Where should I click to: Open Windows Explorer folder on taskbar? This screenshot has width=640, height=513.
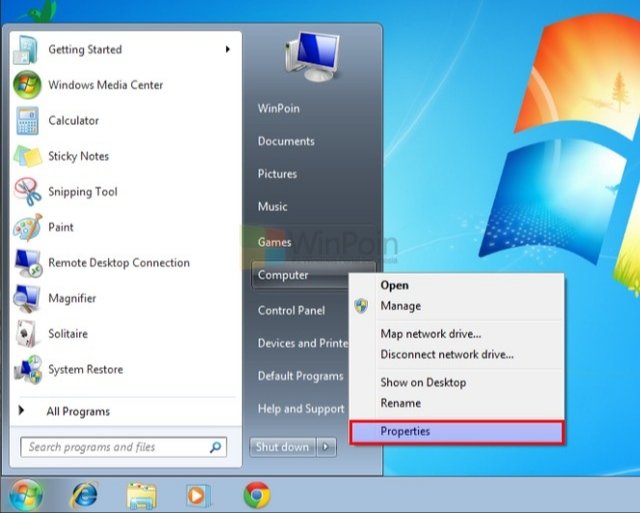141,495
